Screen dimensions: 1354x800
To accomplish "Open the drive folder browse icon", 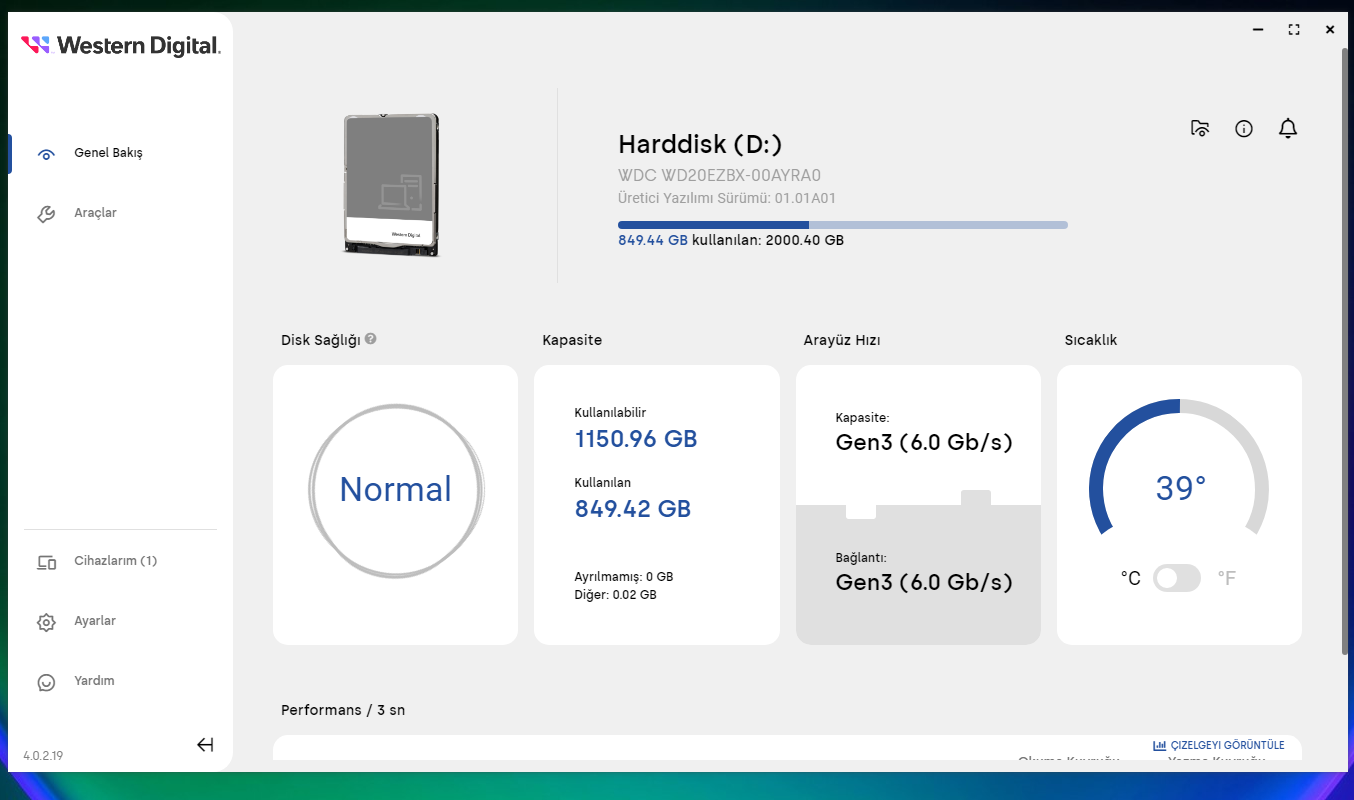I will pyautogui.click(x=1200, y=128).
